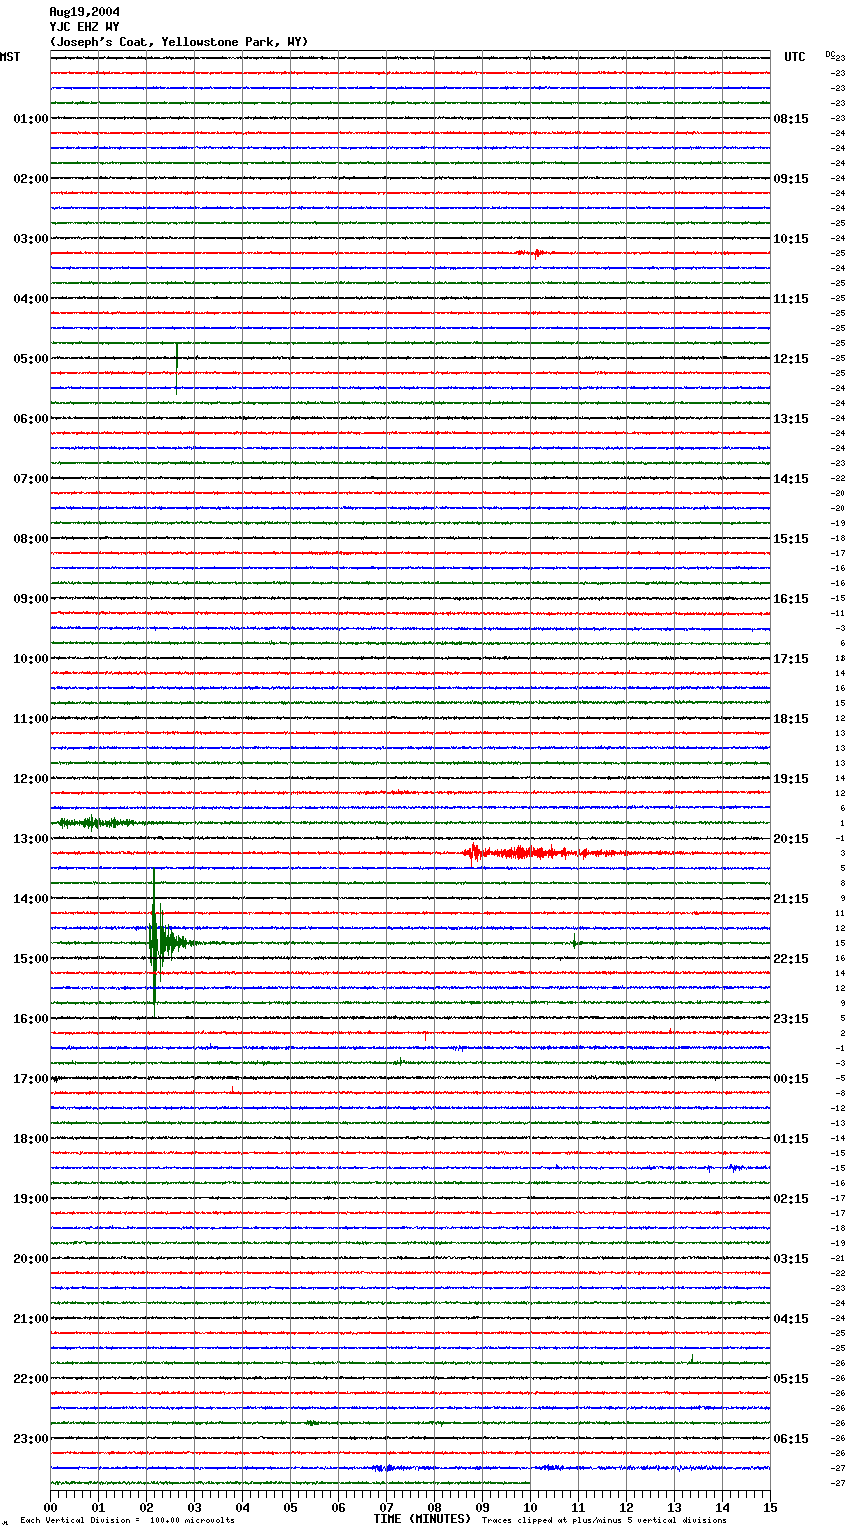Select the 19:00 MST time label
The width and height of the screenshot is (850, 1534).
[31, 1199]
